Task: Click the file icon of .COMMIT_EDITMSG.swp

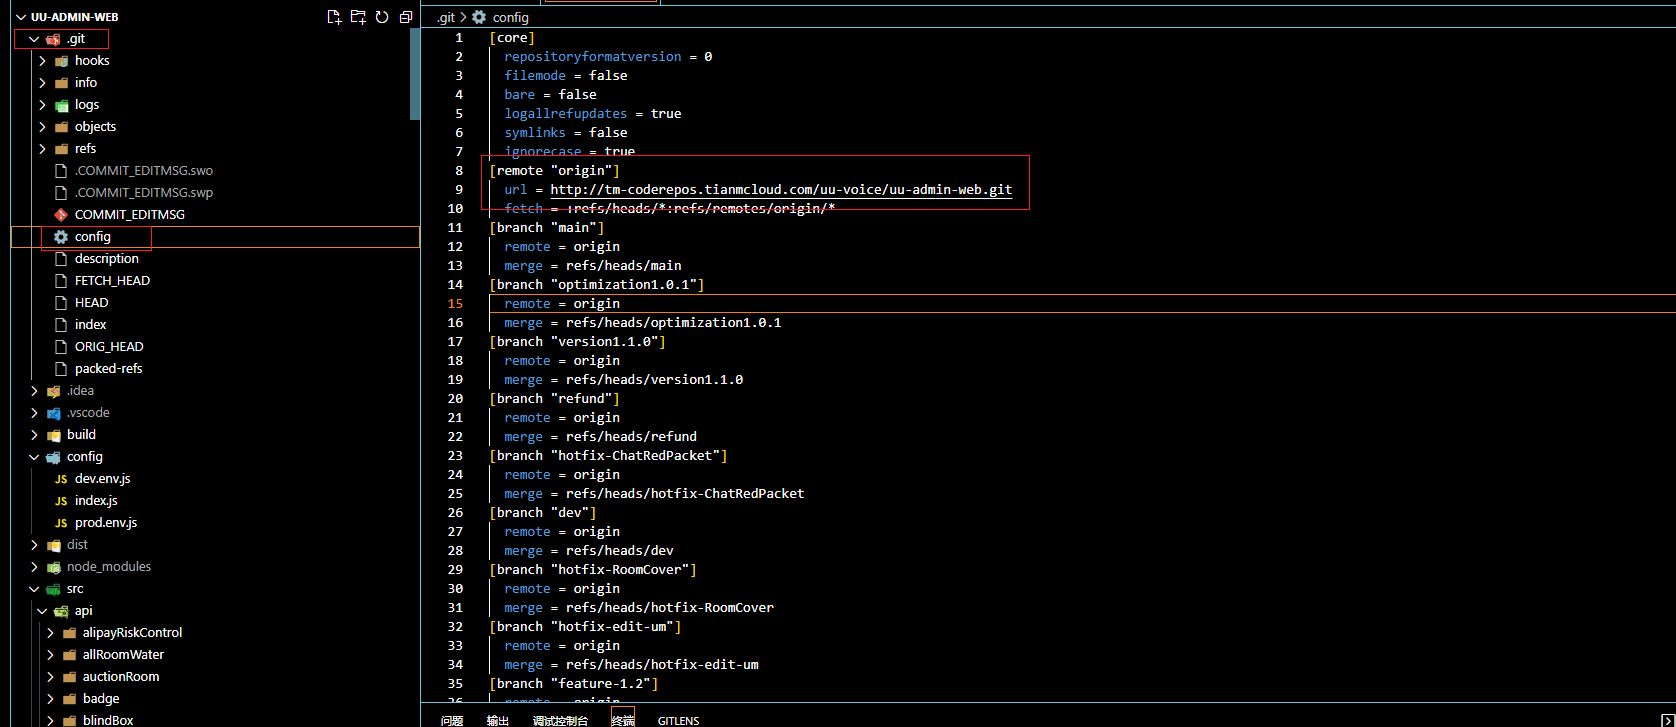Action: pyautogui.click(x=61, y=193)
